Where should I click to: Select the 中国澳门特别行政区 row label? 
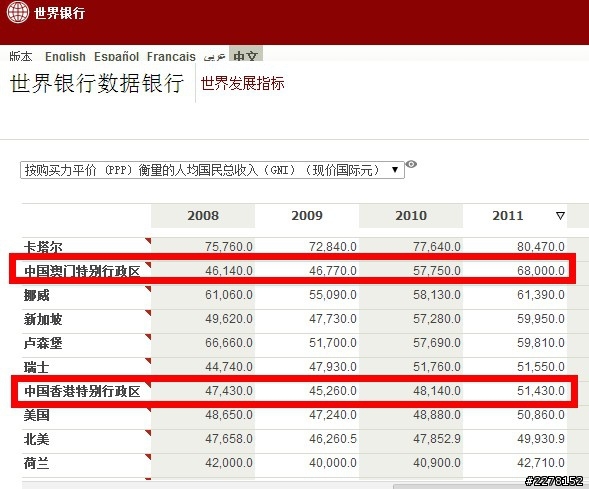tap(82, 271)
